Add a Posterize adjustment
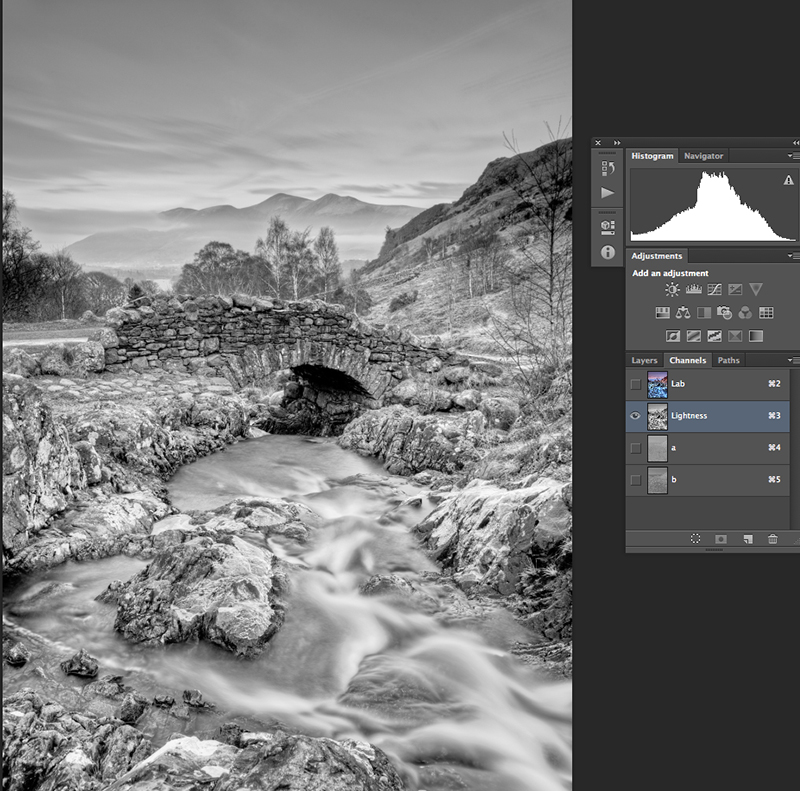Viewport: 800px width, 791px height. 693,336
